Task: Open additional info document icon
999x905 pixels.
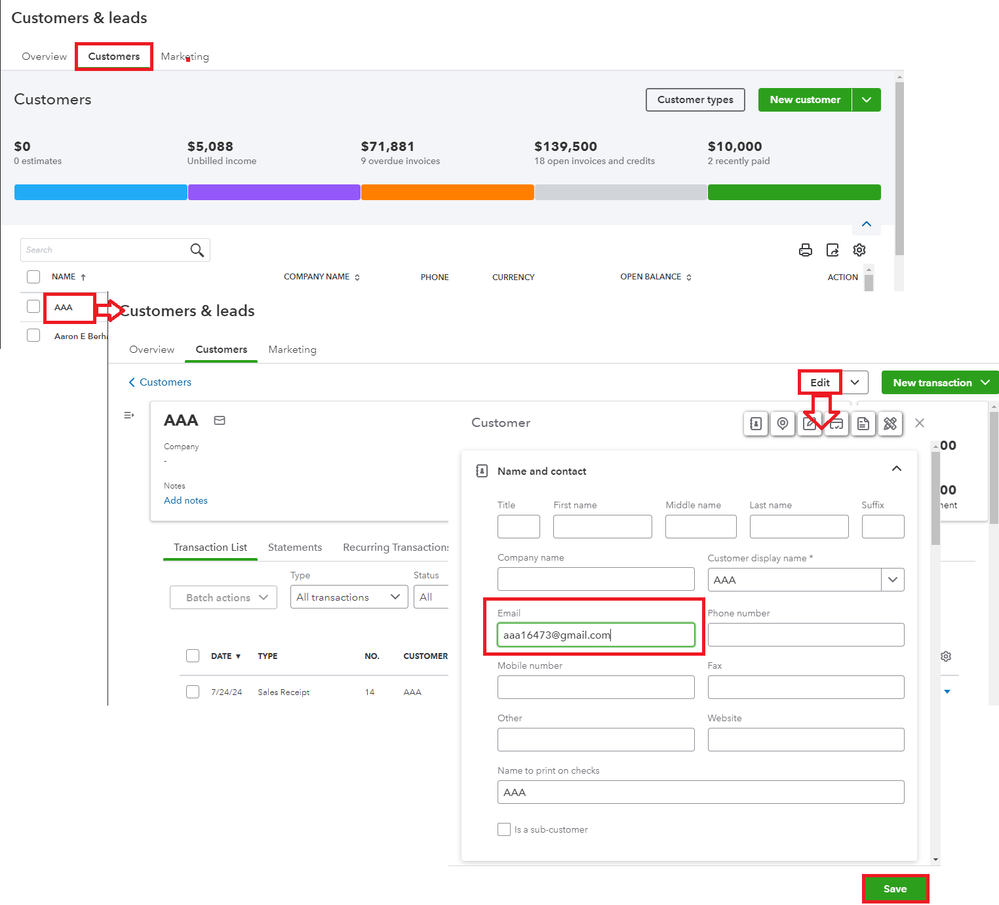Action: [x=863, y=424]
